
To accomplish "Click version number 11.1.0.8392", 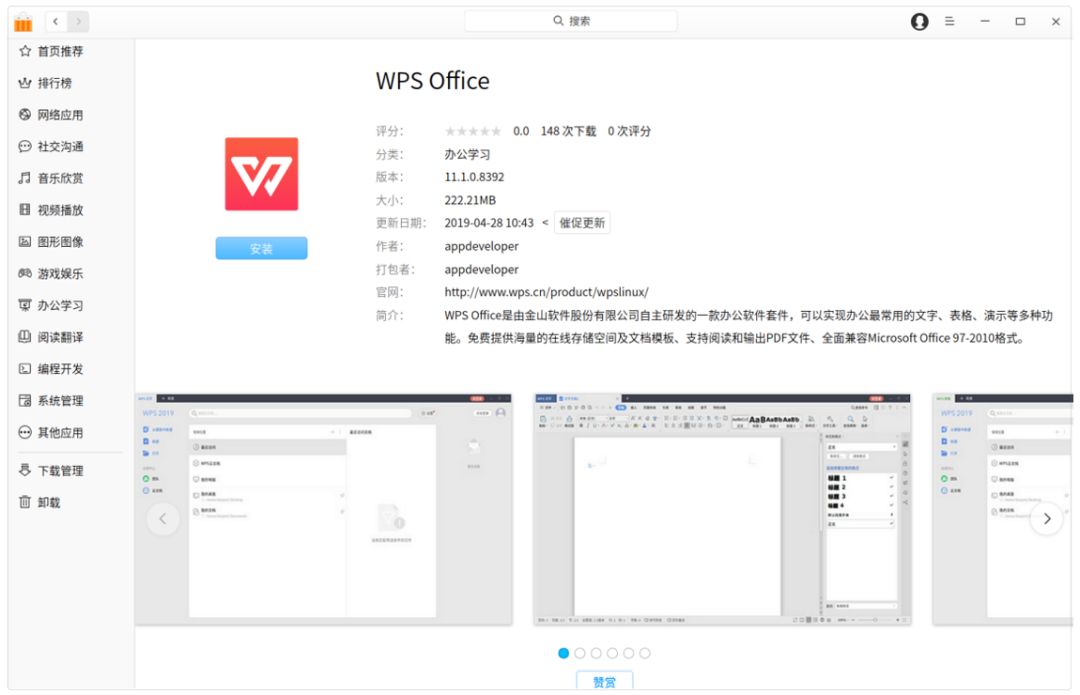I will click(475, 177).
